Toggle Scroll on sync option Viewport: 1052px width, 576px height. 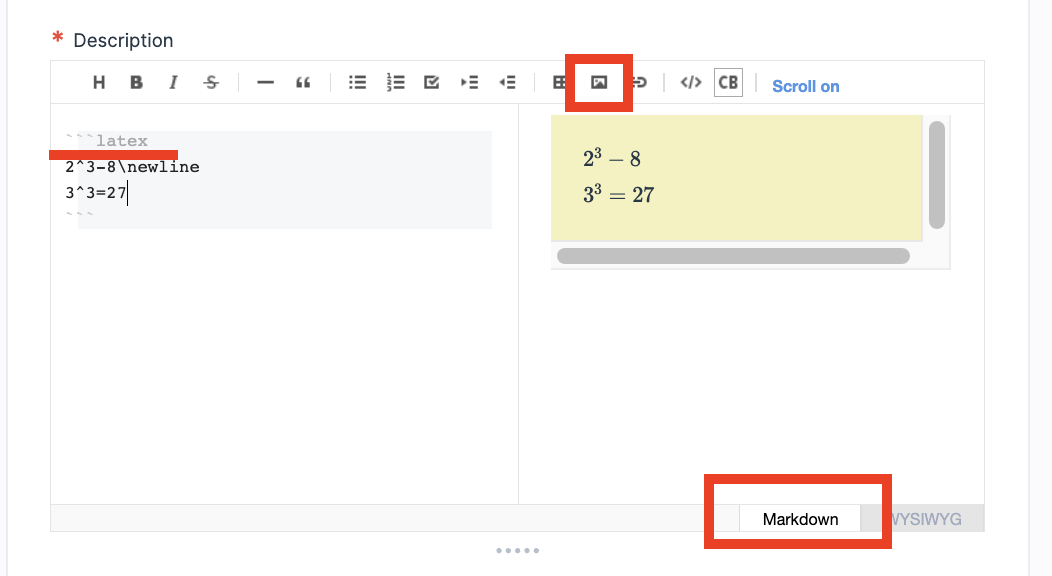coord(806,87)
